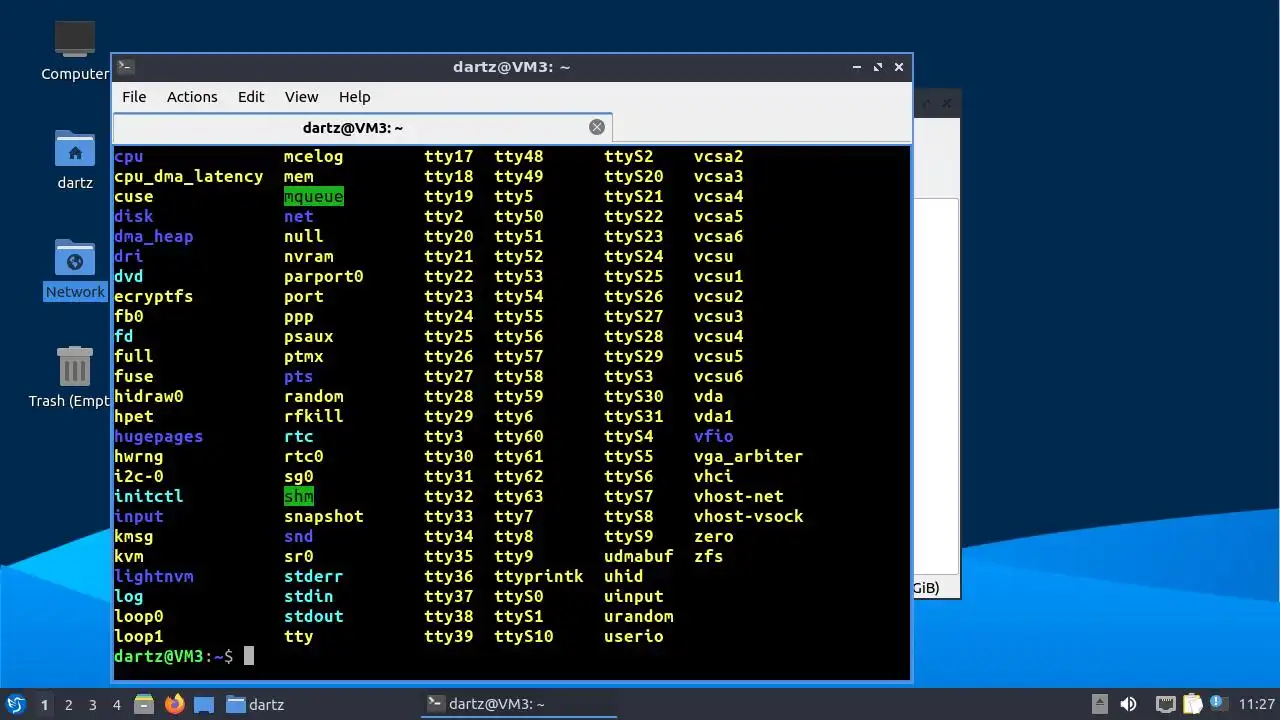Screen dimensions: 1280x720
Task: Click the zfs entry
Action: click(x=709, y=556)
